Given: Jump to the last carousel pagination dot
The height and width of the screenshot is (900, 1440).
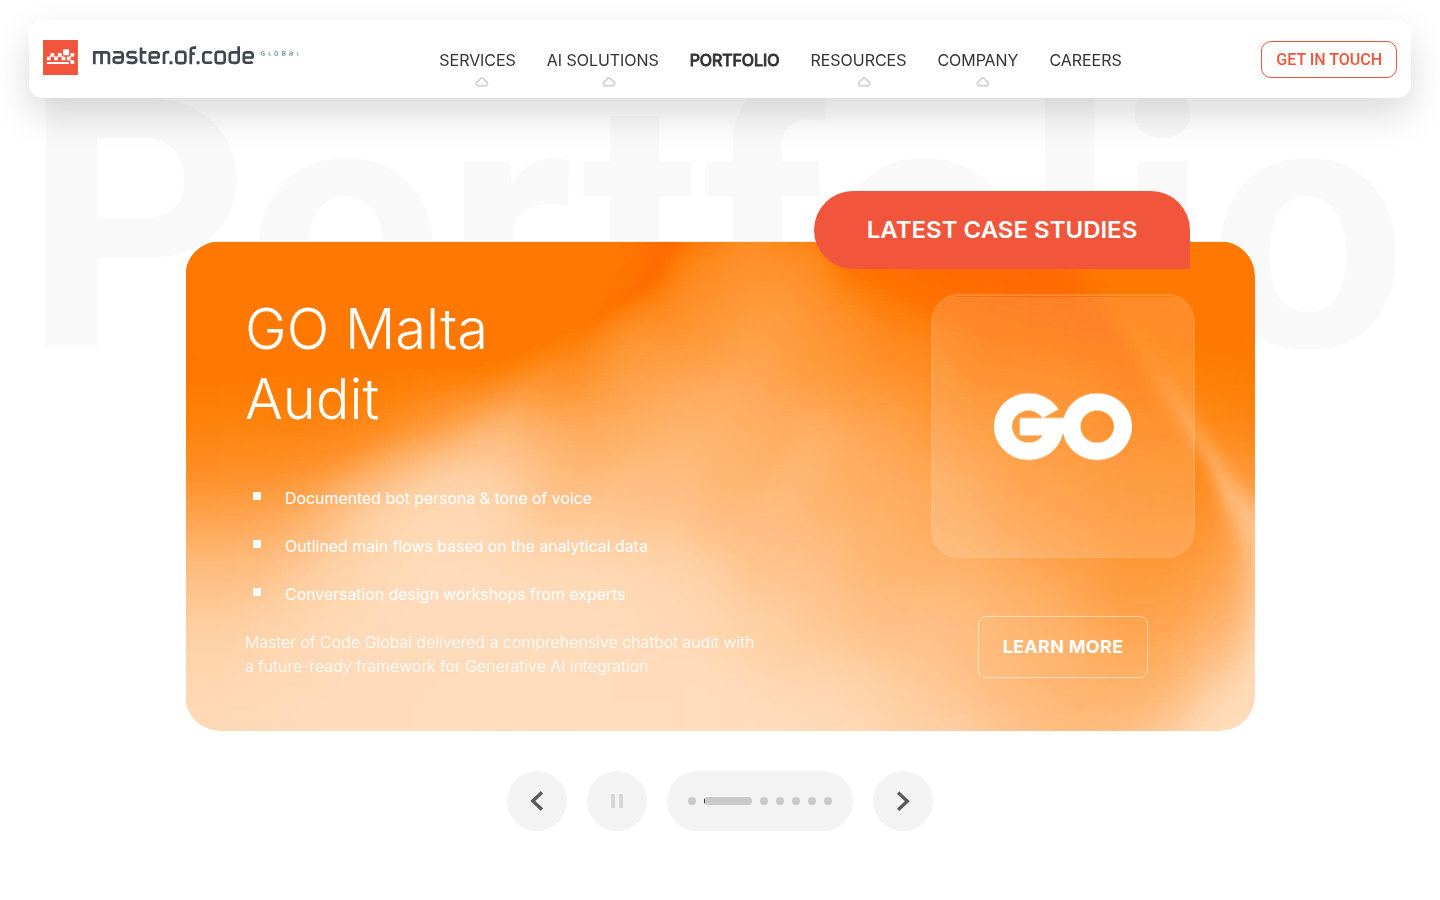Looking at the screenshot, I should (x=828, y=801).
